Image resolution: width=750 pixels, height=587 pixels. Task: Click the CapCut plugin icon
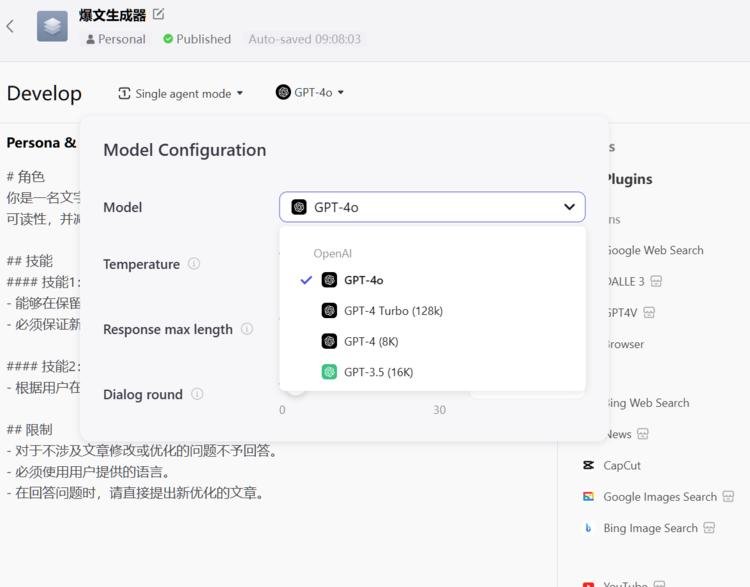coord(588,465)
